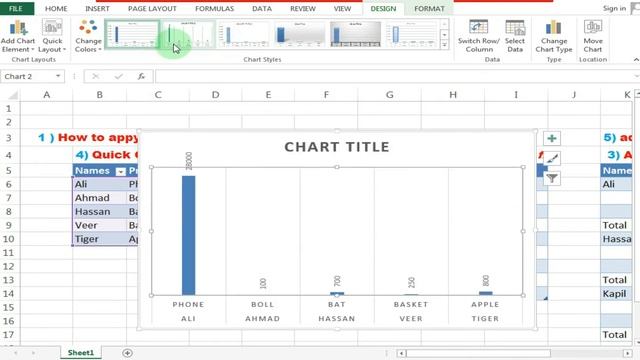This screenshot has height=360, width=640.
Task: Click the TIGER axis label
Action: coord(485,318)
